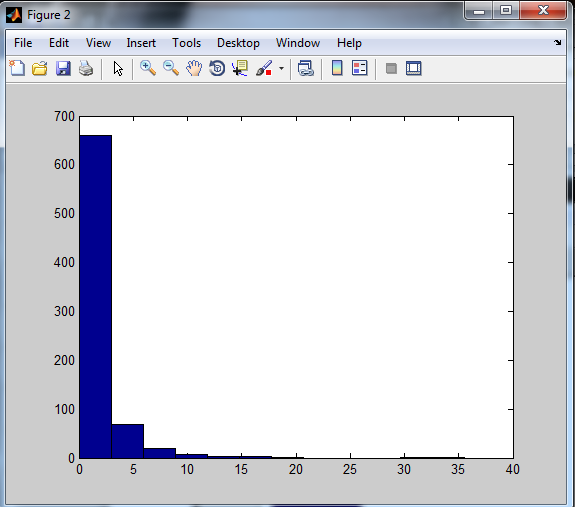
Task: Activate the Brush data tool
Action: click(264, 68)
